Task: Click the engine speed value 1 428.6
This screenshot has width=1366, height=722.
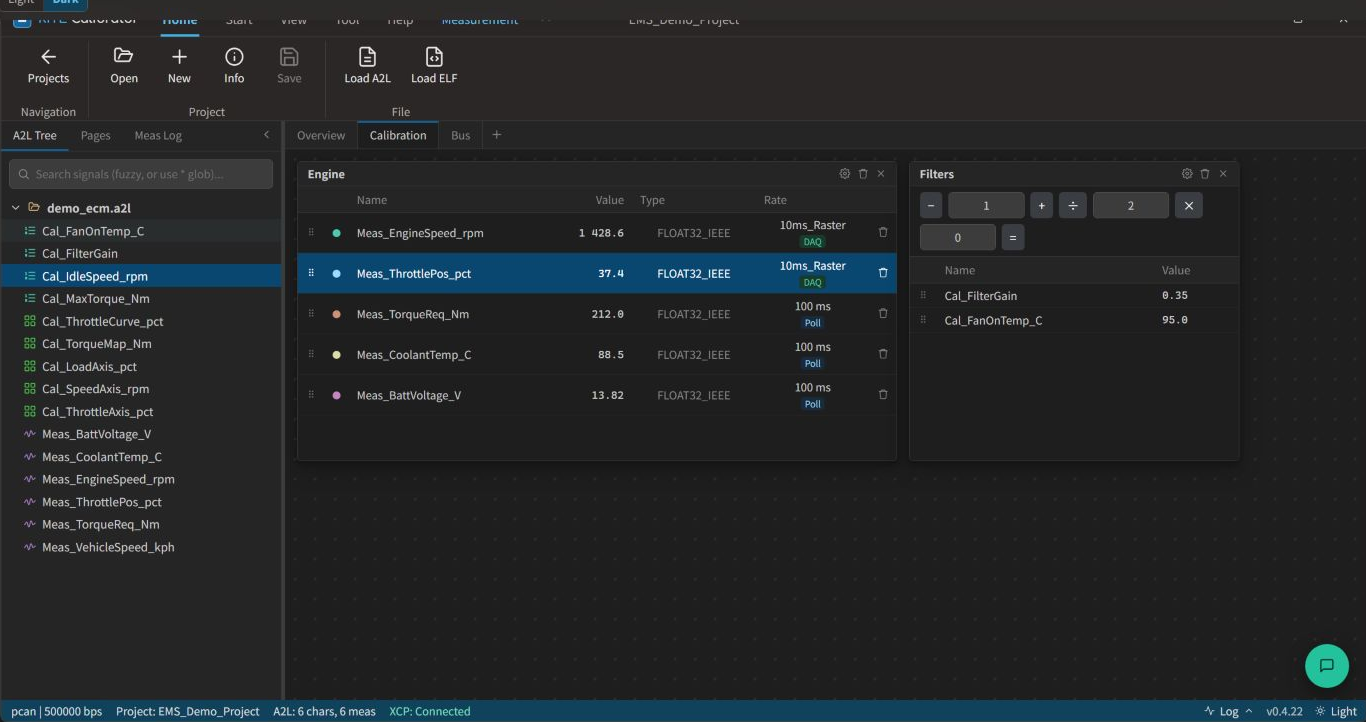Action: point(601,233)
